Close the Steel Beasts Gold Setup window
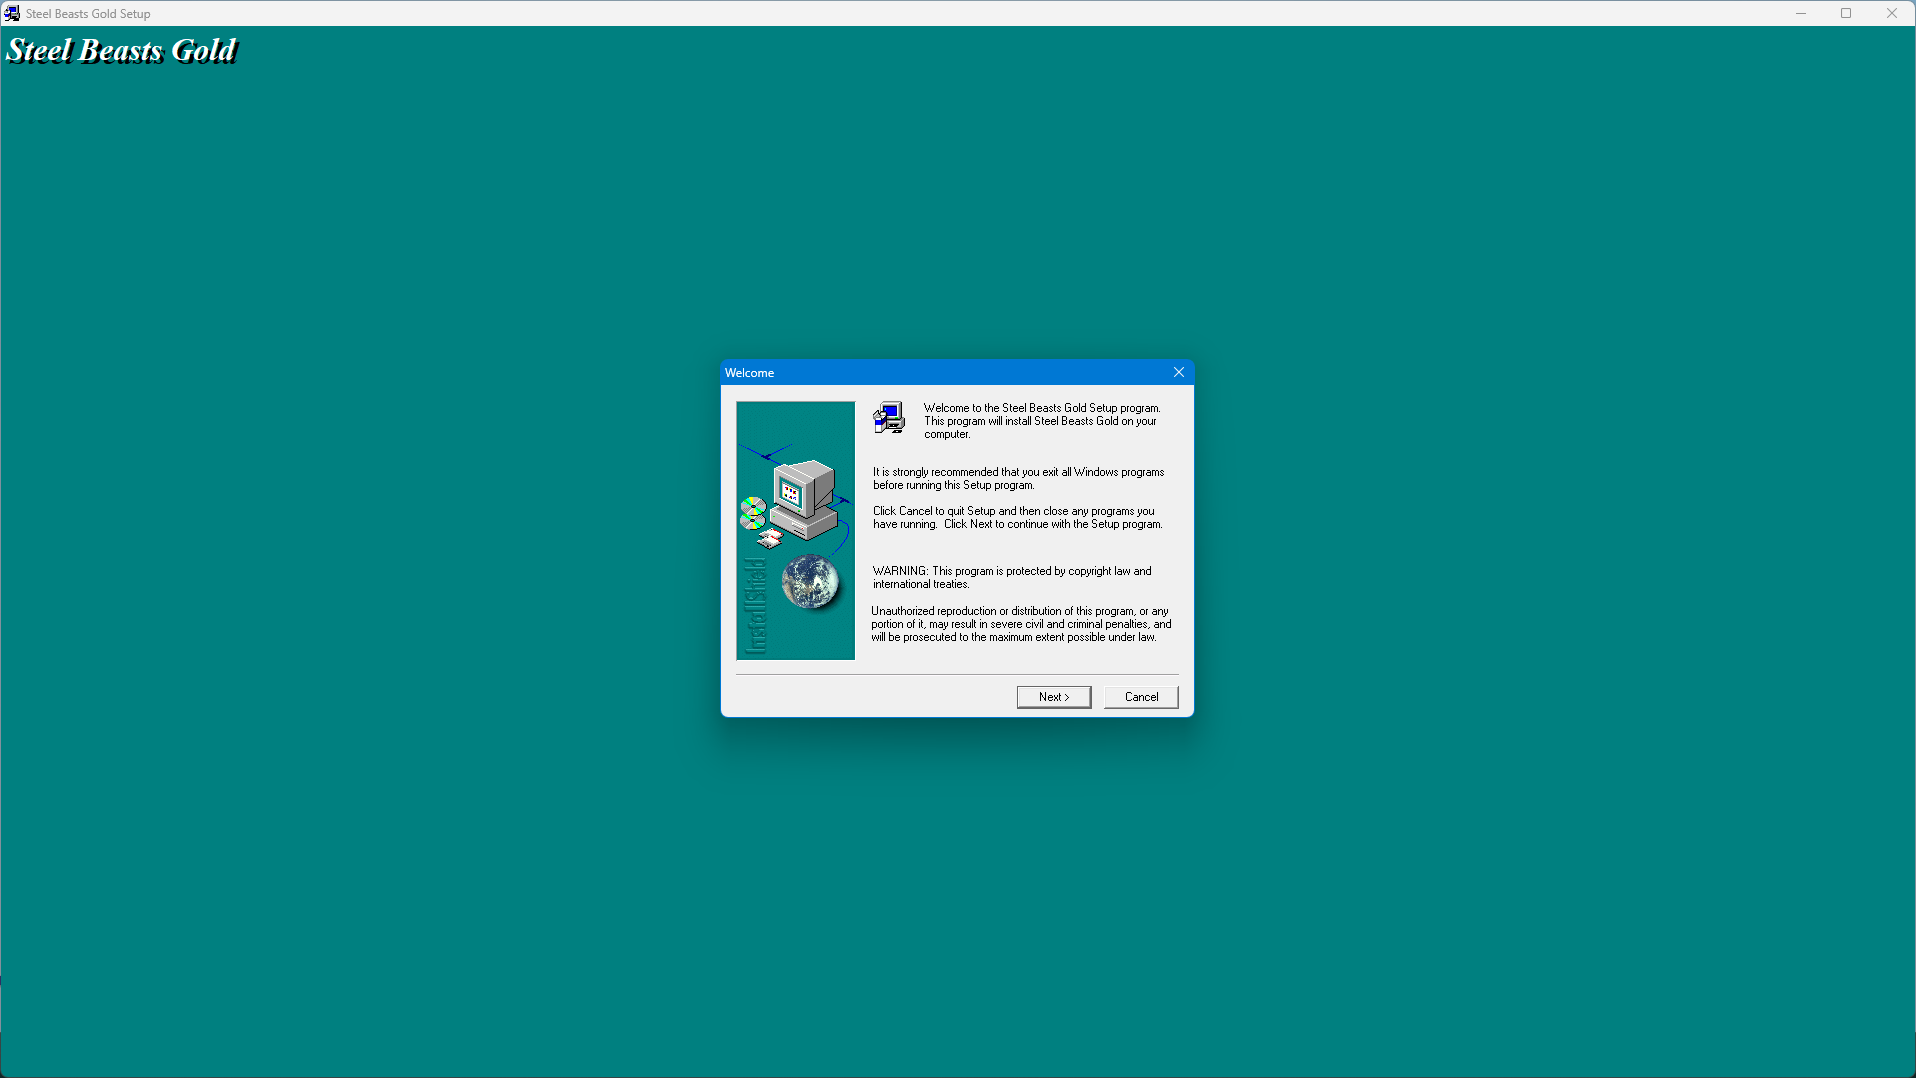 click(x=1892, y=13)
